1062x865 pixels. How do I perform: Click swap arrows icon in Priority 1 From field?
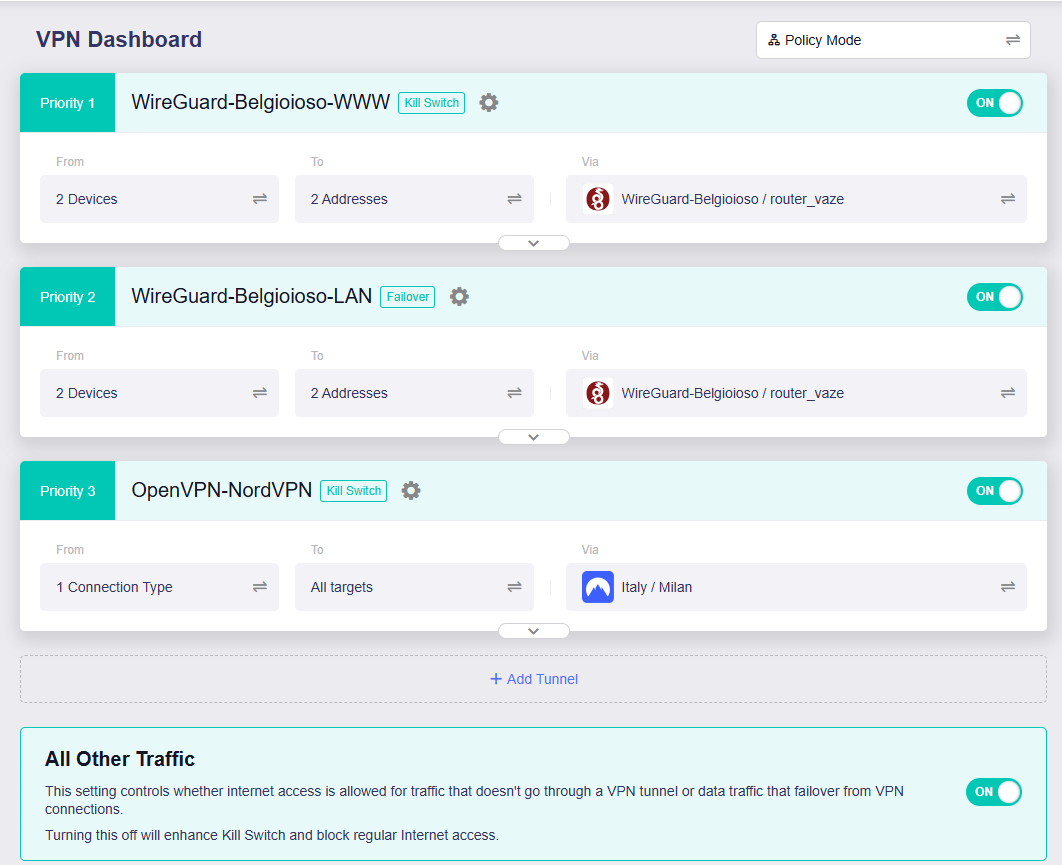click(x=260, y=199)
